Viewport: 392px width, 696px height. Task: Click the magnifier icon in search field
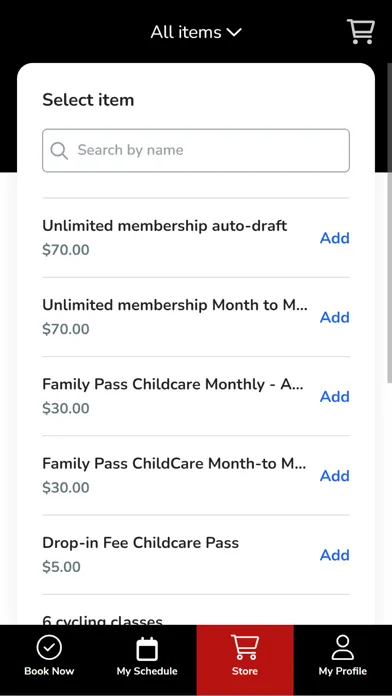tap(59, 150)
